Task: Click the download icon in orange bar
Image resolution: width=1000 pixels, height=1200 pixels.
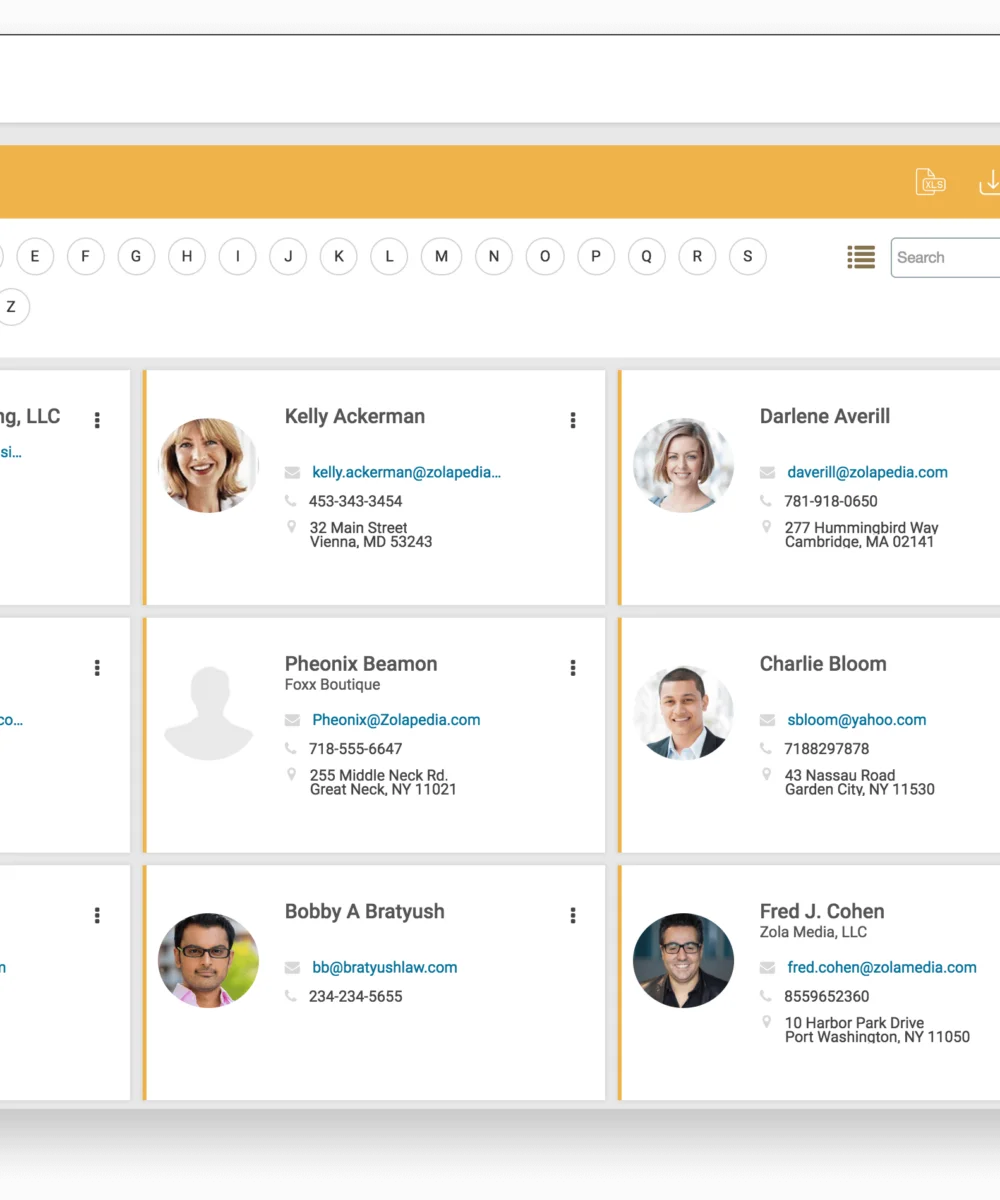Action: [x=989, y=182]
